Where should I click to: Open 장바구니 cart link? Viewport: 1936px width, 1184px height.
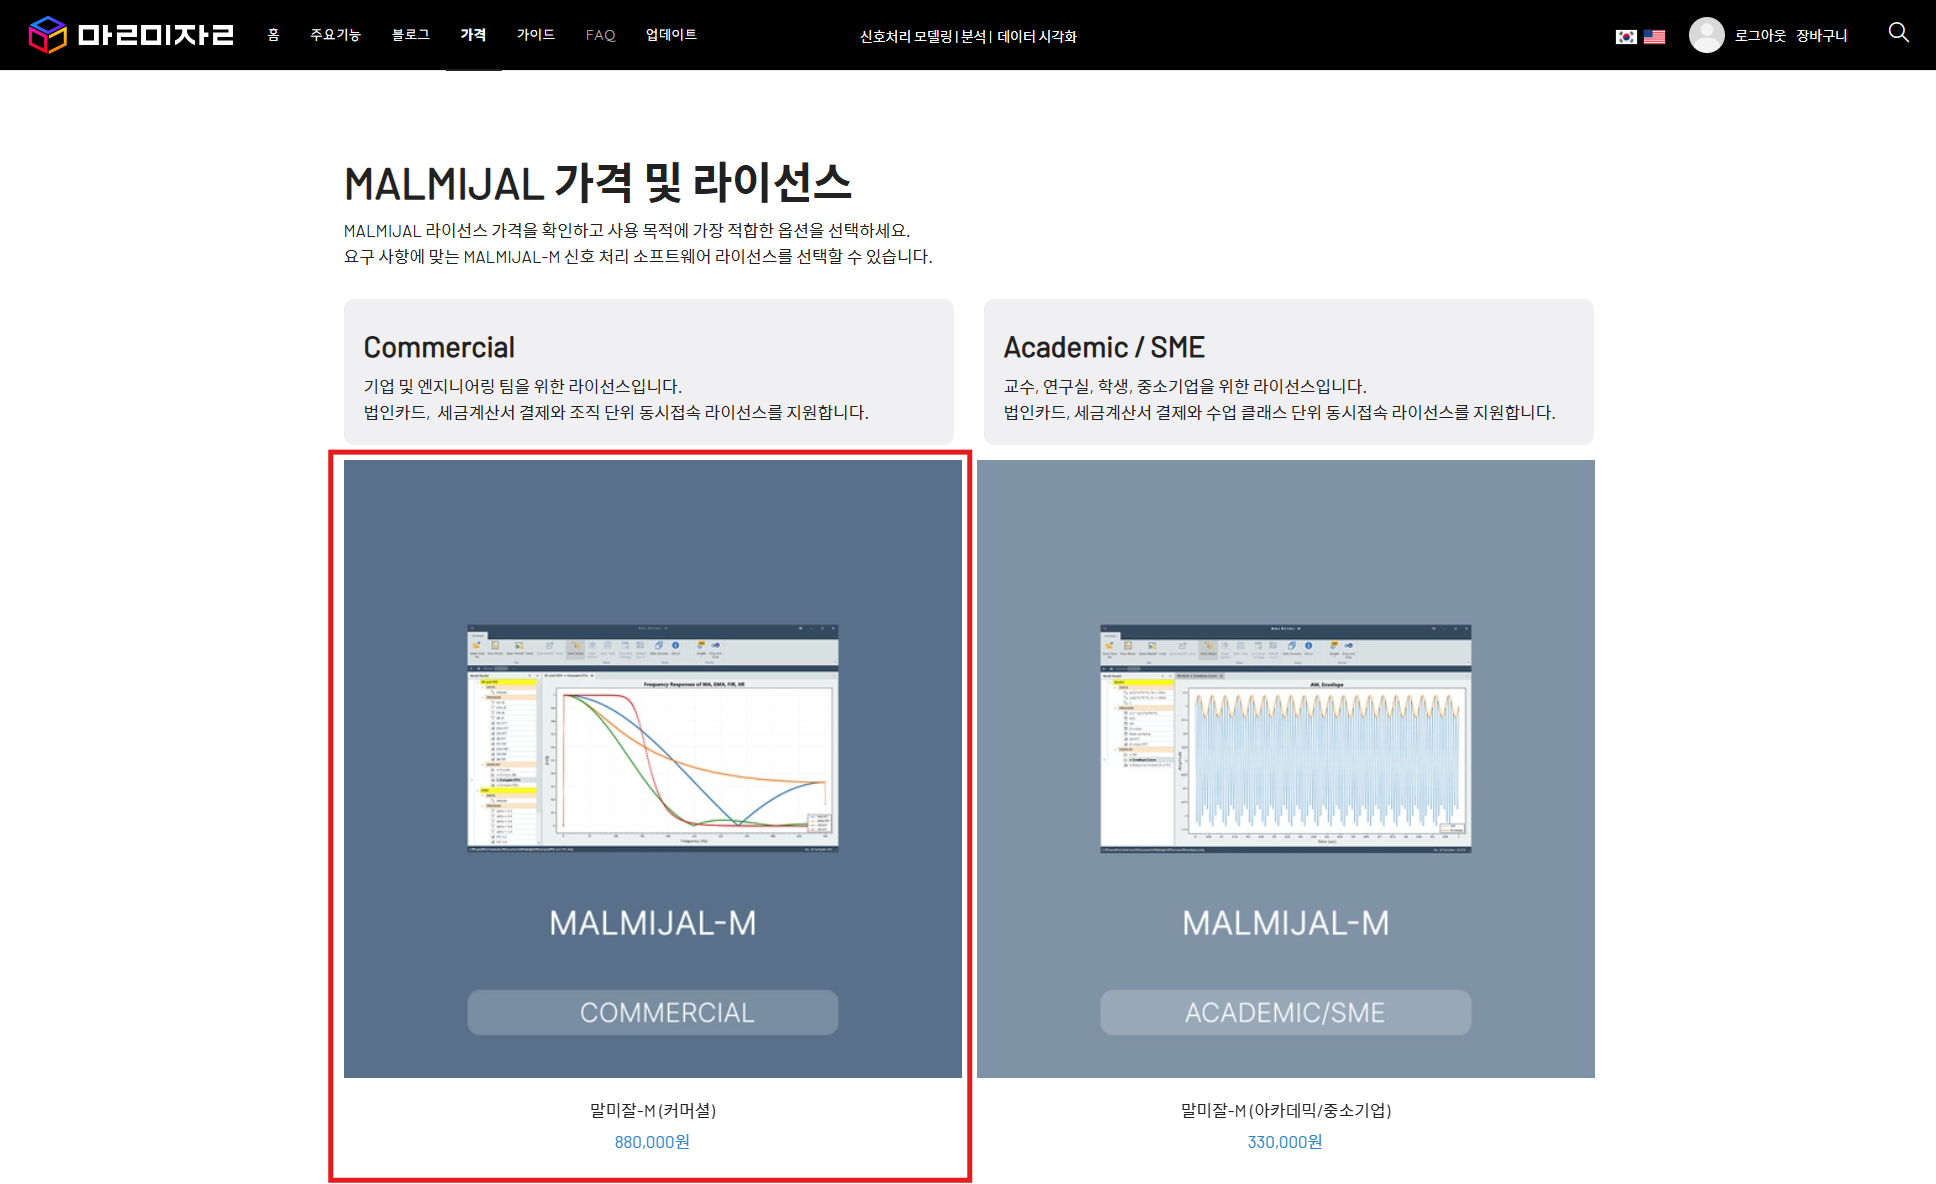coord(1822,36)
